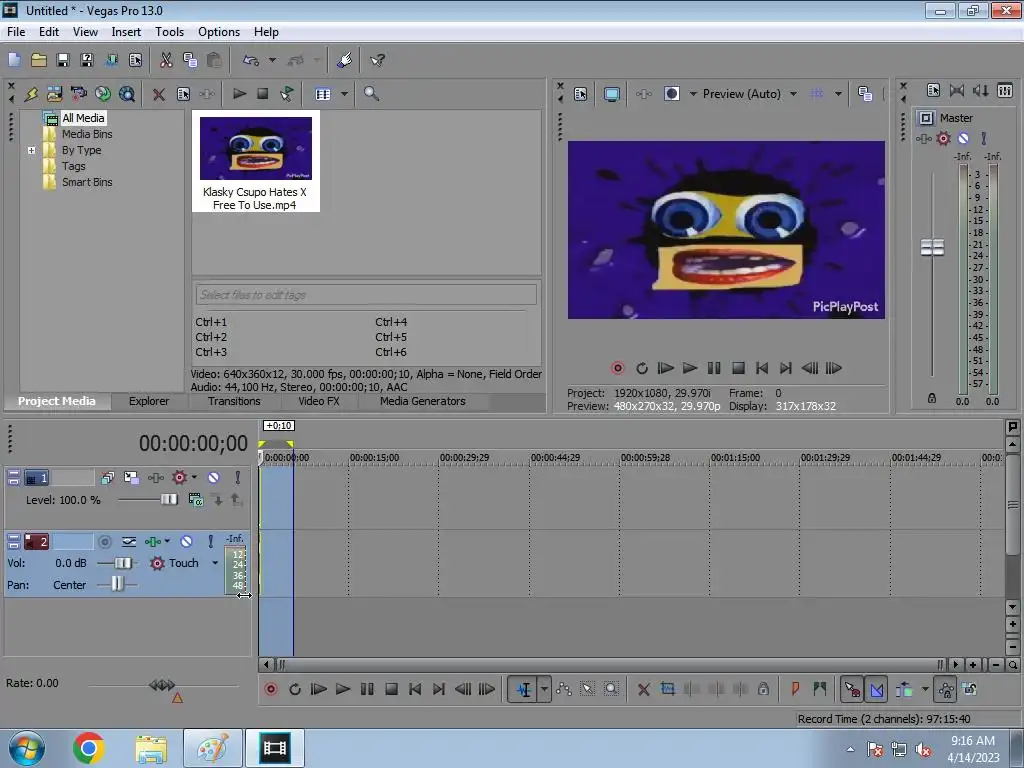Open video preview on external monitor icon
Screen dimensions: 1024x768
(x=611, y=94)
